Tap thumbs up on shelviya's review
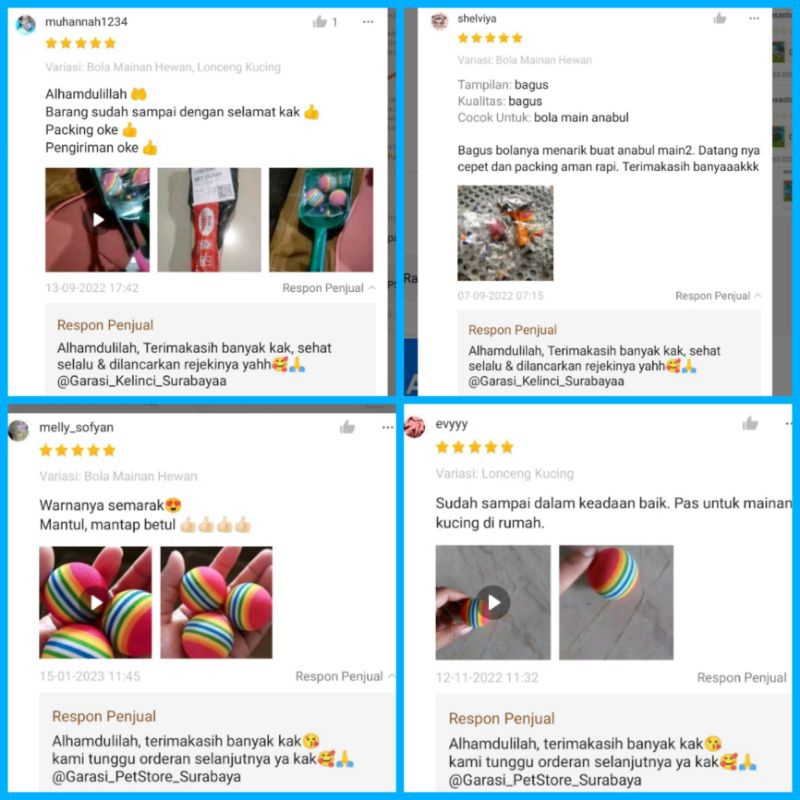 pyautogui.click(x=720, y=18)
